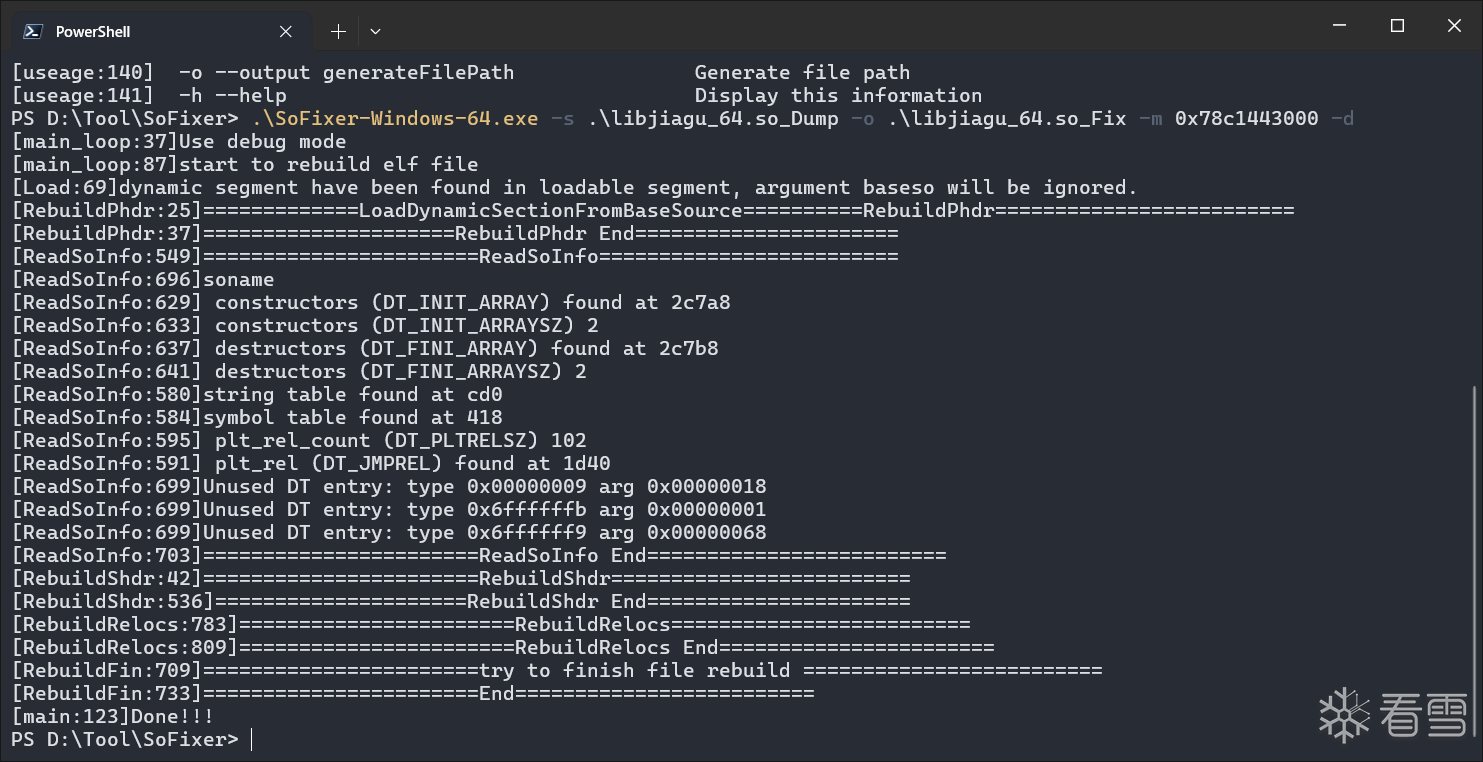This screenshot has width=1483, height=762.
Task: Click the 看雪 watermark text
Action: pos(1425,715)
